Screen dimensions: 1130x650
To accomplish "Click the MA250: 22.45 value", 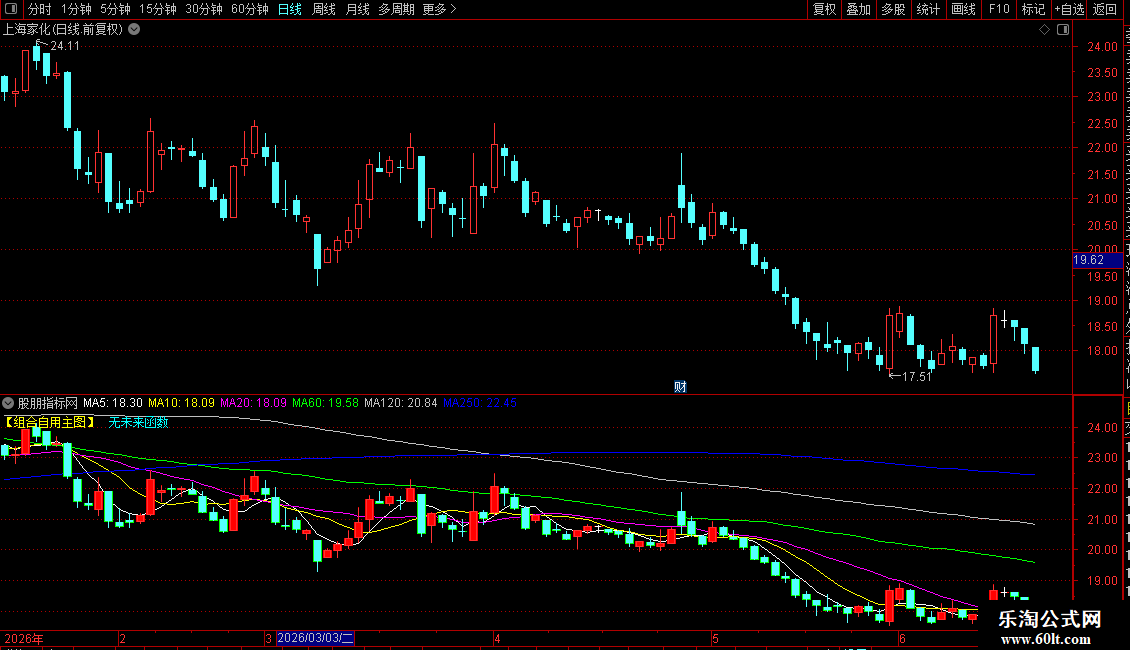I will click(480, 403).
